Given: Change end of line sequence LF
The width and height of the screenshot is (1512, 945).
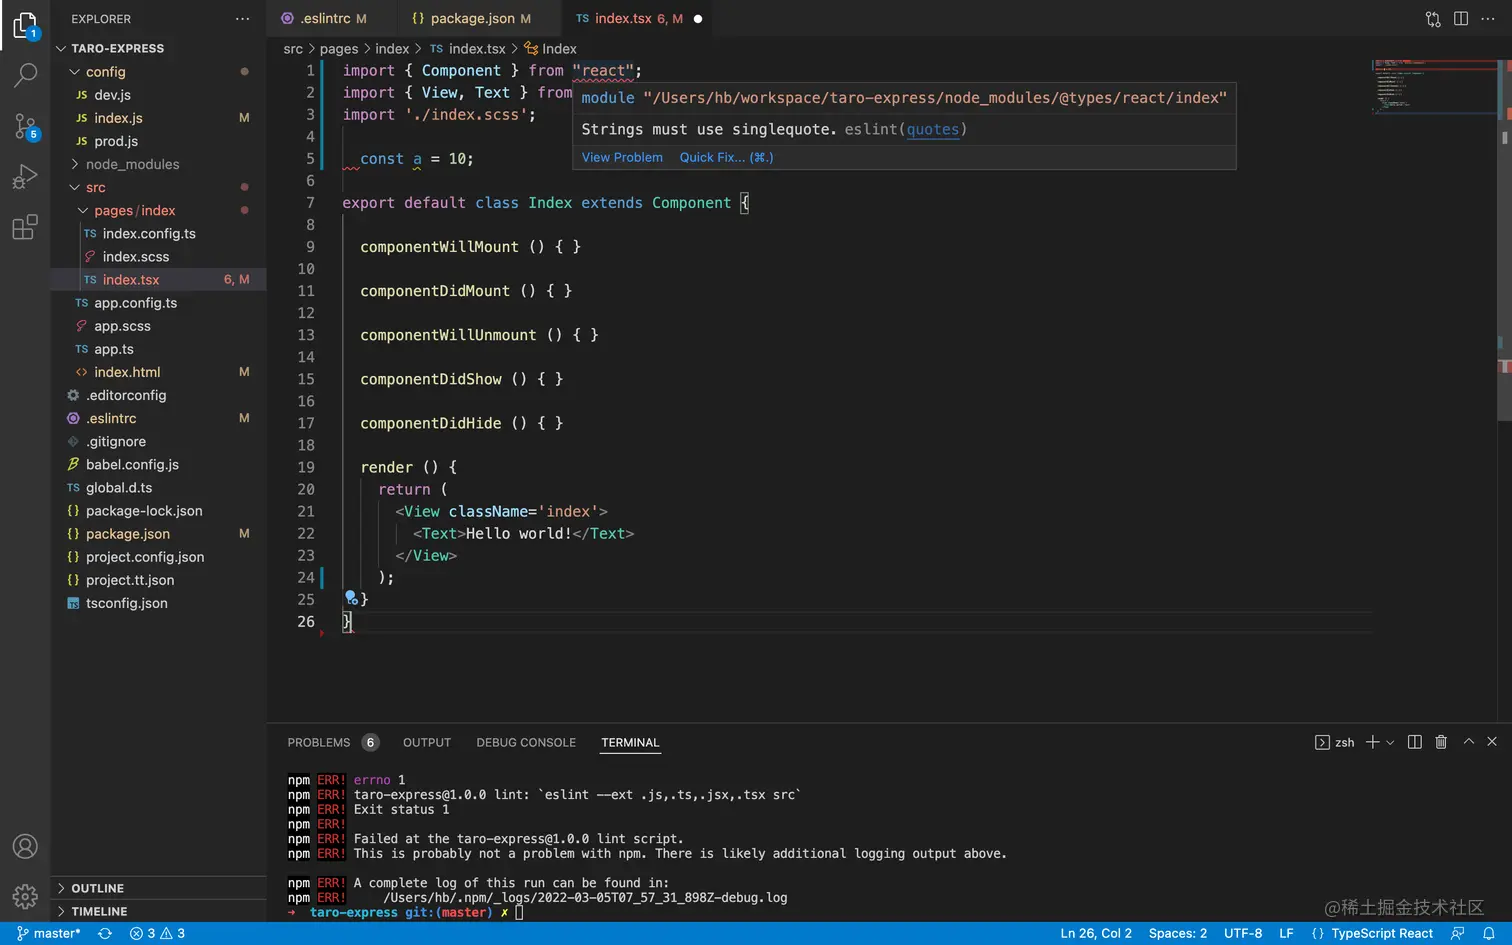Looking at the screenshot, I should (1286, 933).
